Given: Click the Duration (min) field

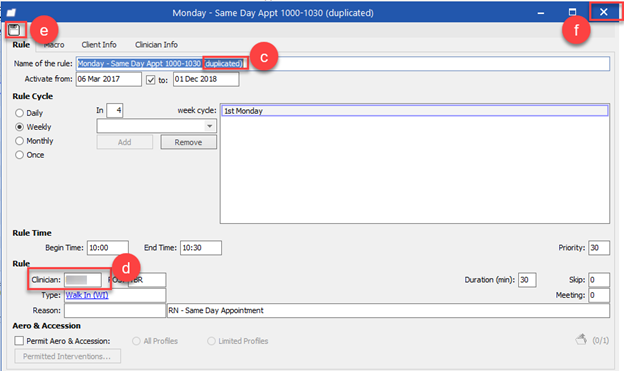Looking at the screenshot, I should point(527,280).
